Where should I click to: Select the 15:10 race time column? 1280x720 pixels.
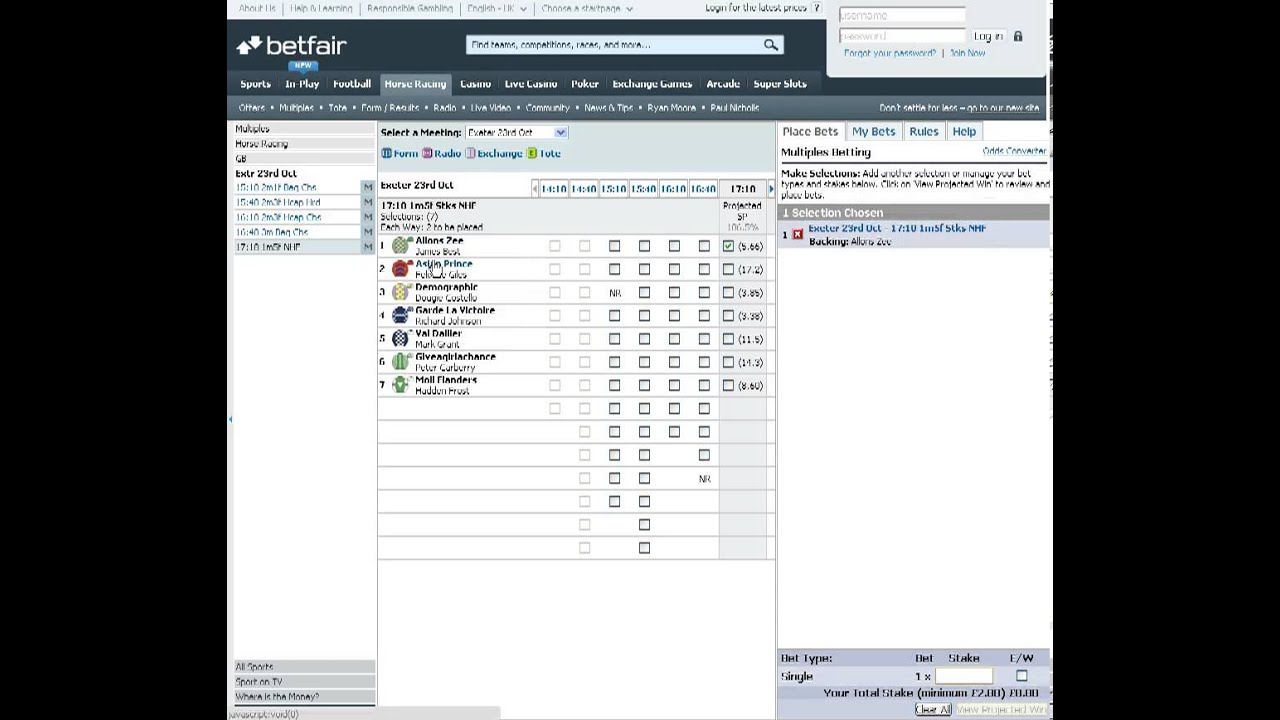click(x=613, y=189)
